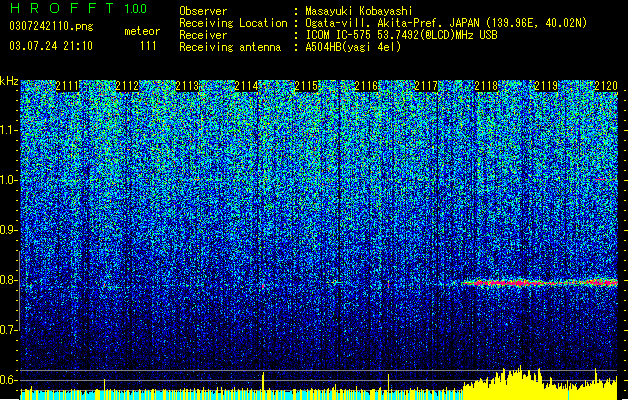Image resolution: width=629 pixels, height=400 pixels.
Task: Select the 2118 time marker
Action: (486, 86)
